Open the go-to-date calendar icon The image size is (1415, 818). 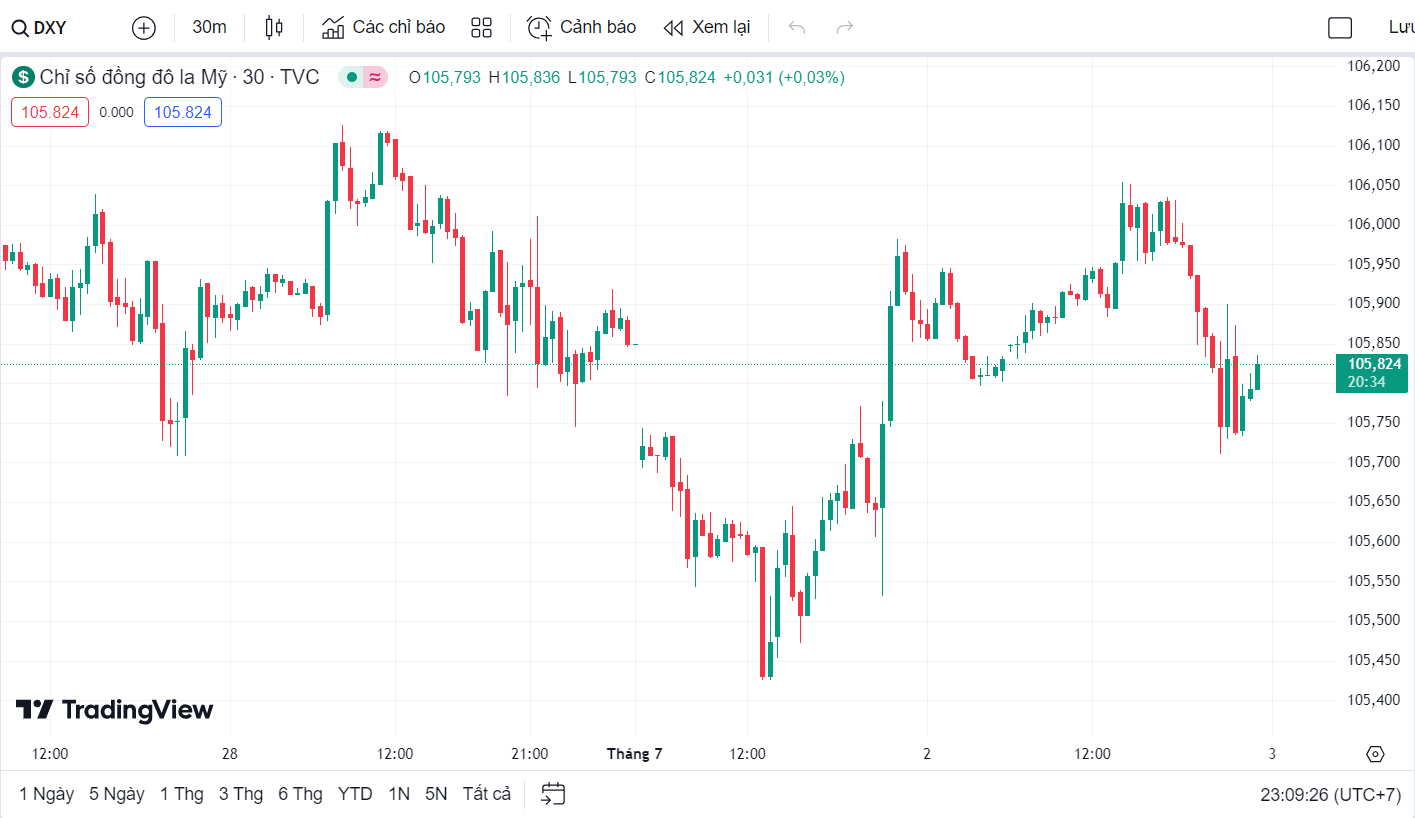pyautogui.click(x=553, y=794)
